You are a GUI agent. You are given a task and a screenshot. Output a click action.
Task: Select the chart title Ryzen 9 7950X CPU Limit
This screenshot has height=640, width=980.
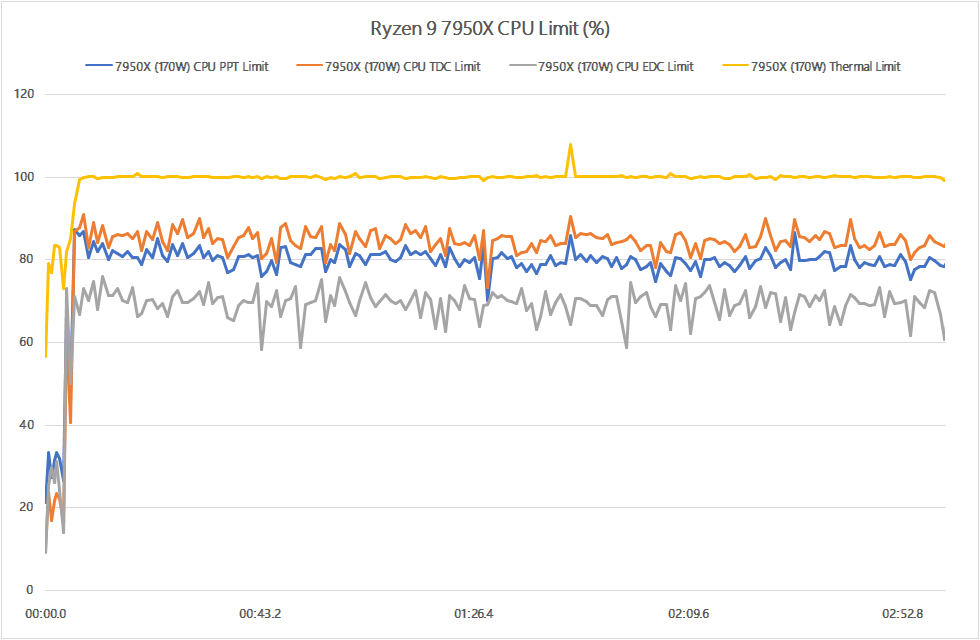coord(489,28)
